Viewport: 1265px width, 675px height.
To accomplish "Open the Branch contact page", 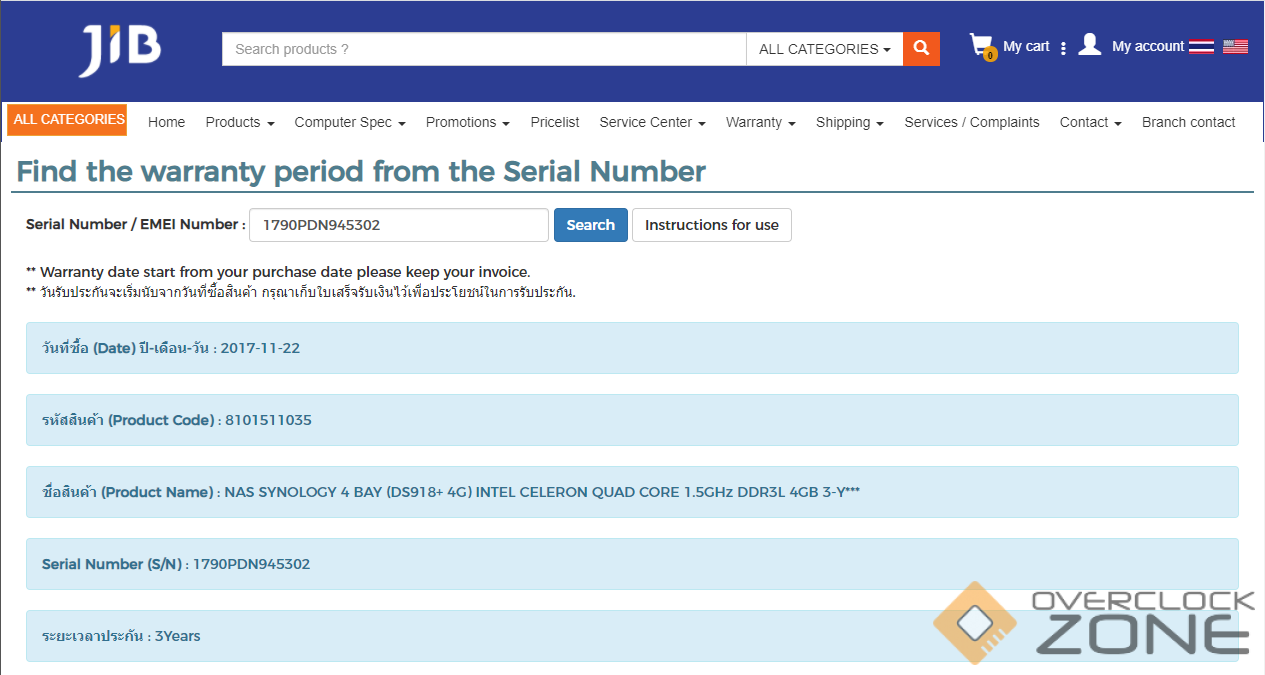I will pyautogui.click(x=1189, y=122).
